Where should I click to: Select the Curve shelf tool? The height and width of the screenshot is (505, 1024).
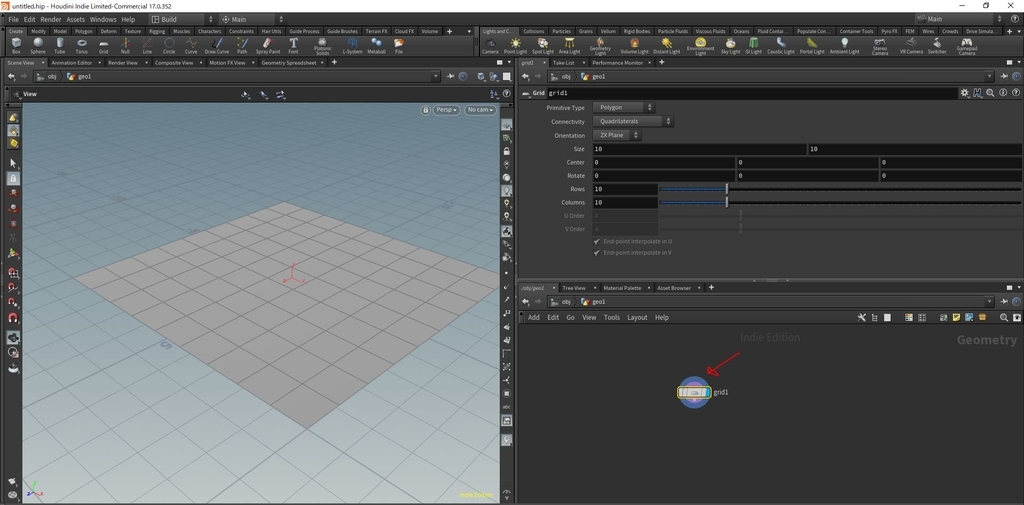191,45
